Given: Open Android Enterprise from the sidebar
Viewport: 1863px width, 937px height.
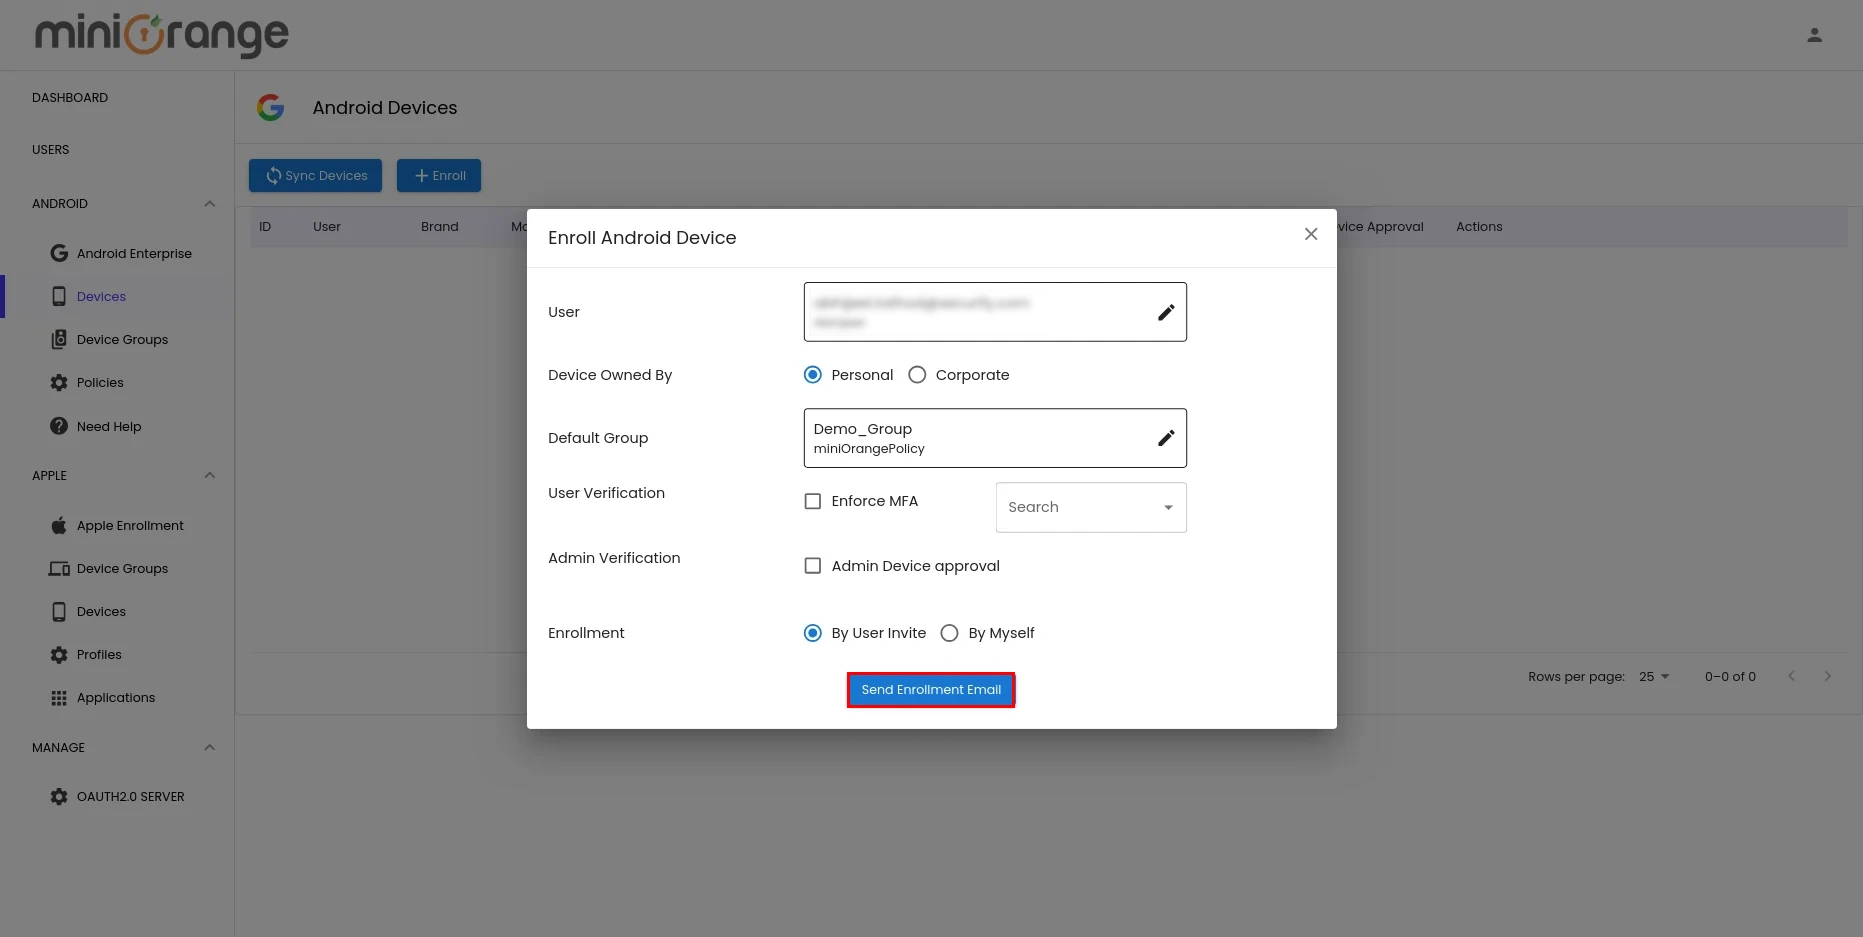Looking at the screenshot, I should coord(133,253).
